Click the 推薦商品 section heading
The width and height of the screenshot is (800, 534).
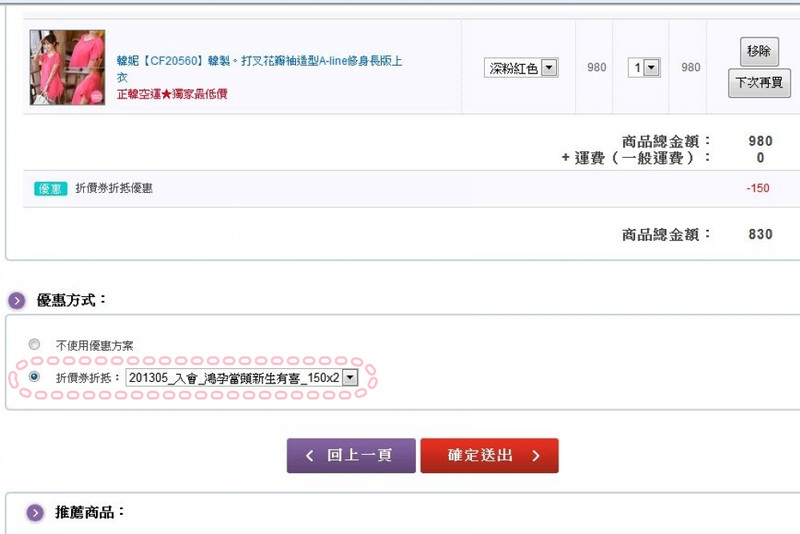point(89,512)
